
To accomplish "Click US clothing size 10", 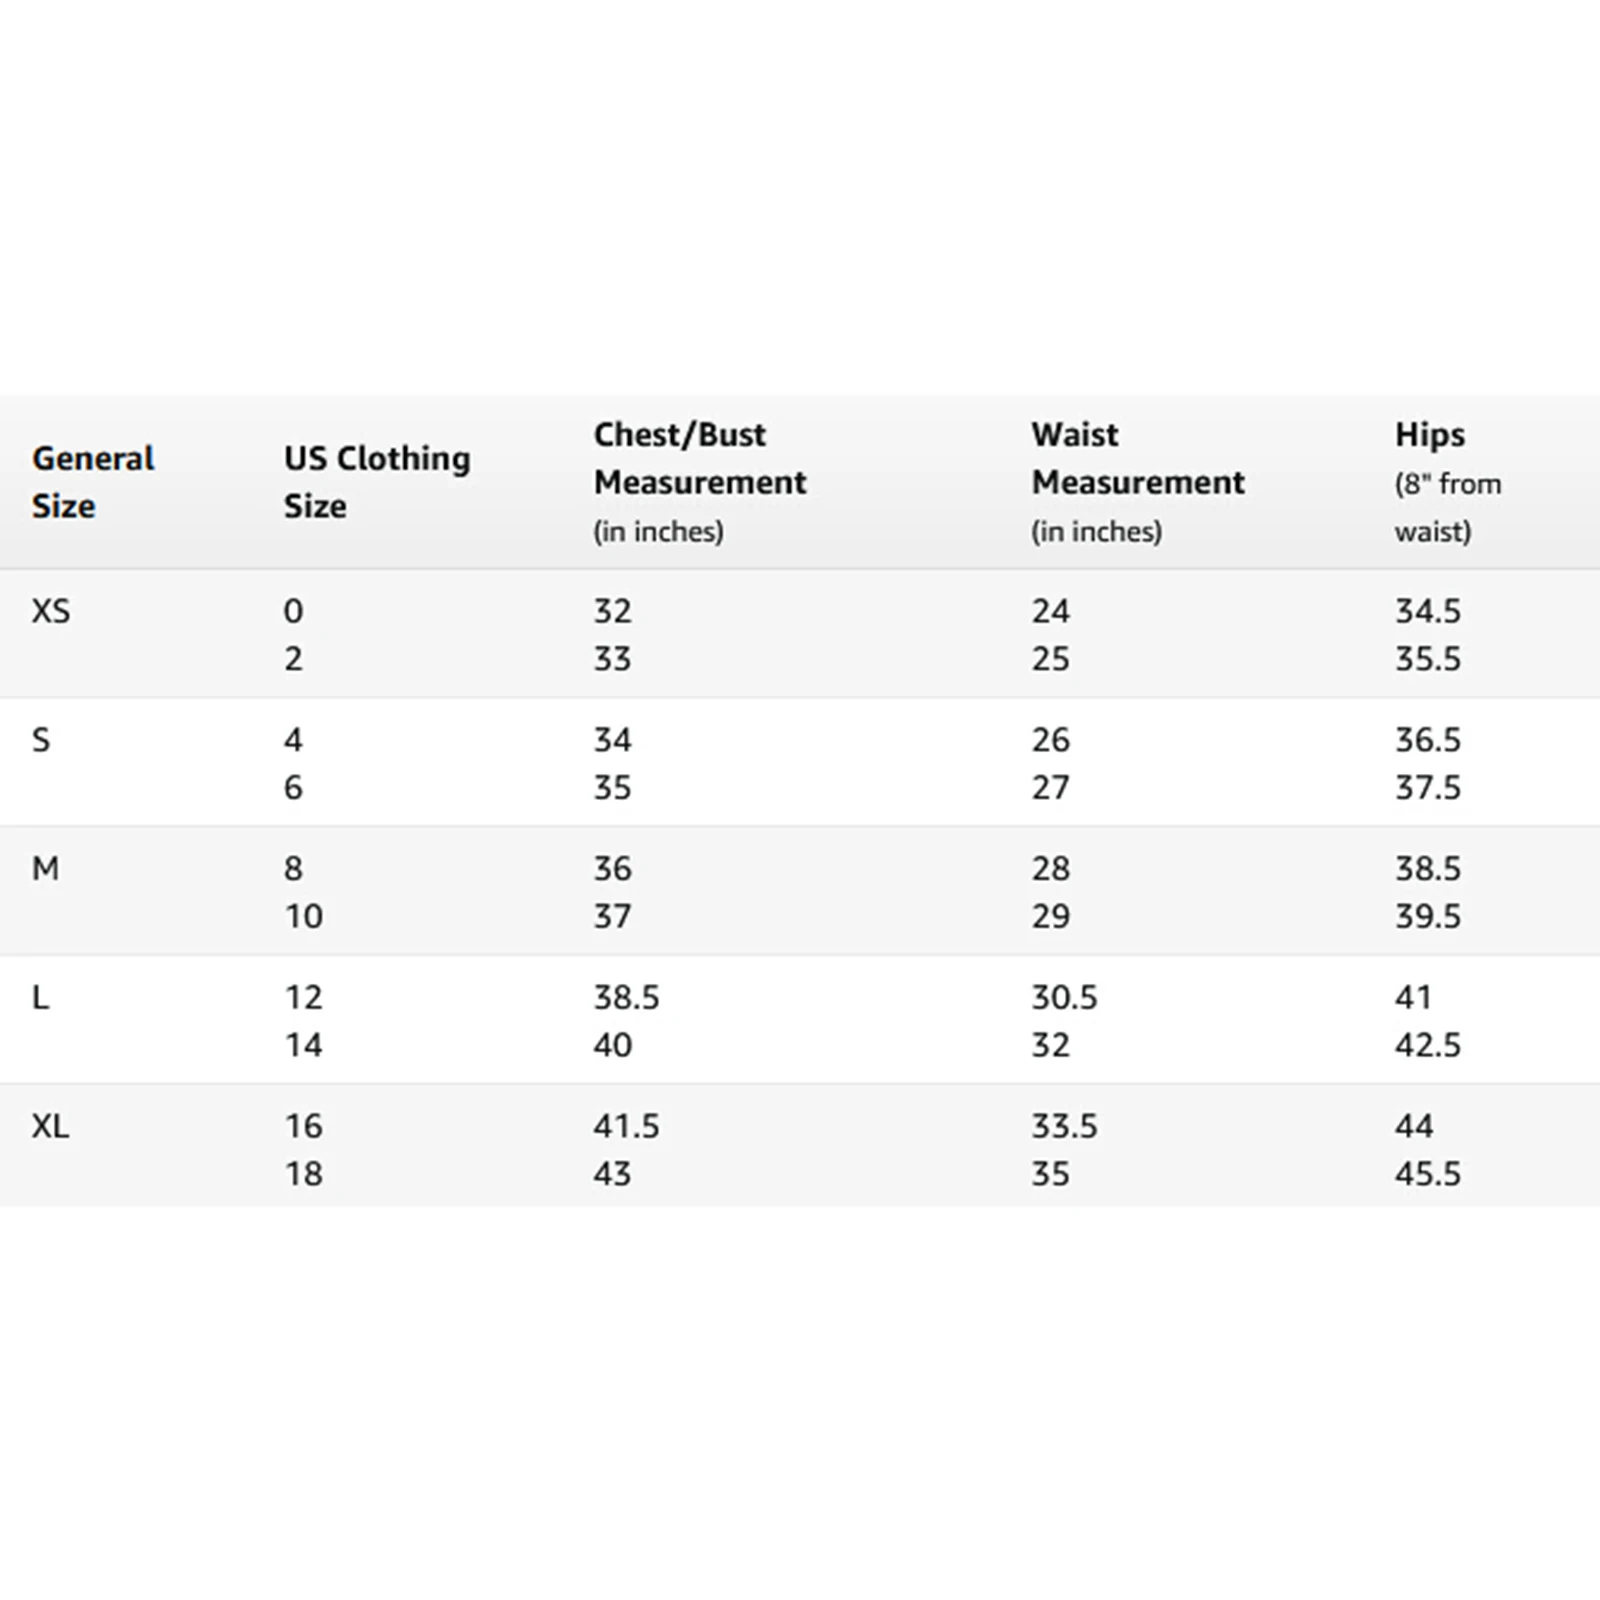I will (303, 917).
